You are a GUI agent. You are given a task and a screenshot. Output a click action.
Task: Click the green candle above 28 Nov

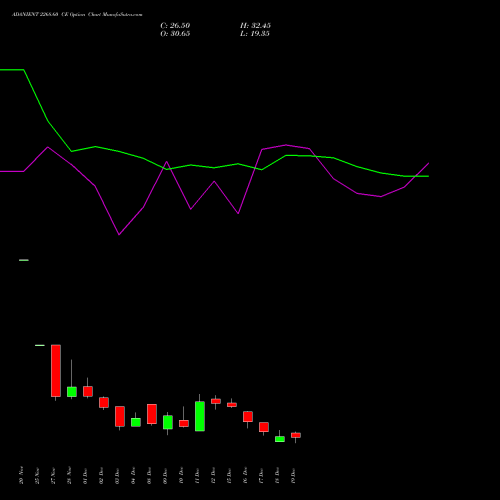72,392
